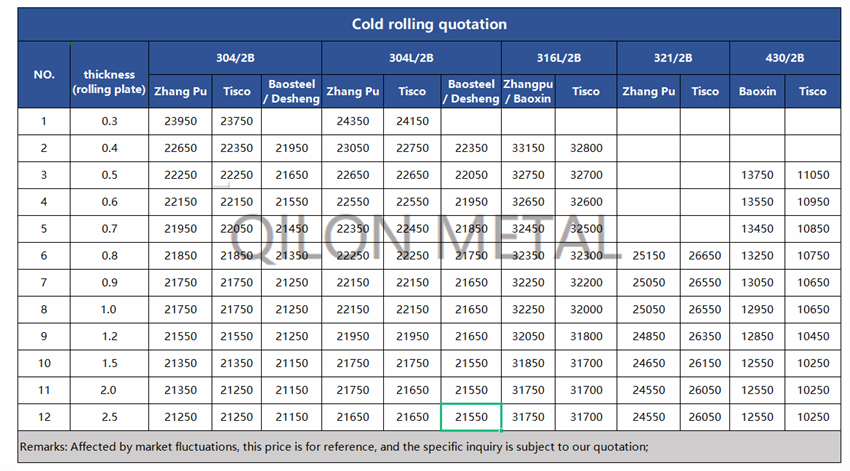Image resolution: width=850 pixels, height=471 pixels.
Task: Click the 25150 cell in row 6
Action: pos(648,256)
